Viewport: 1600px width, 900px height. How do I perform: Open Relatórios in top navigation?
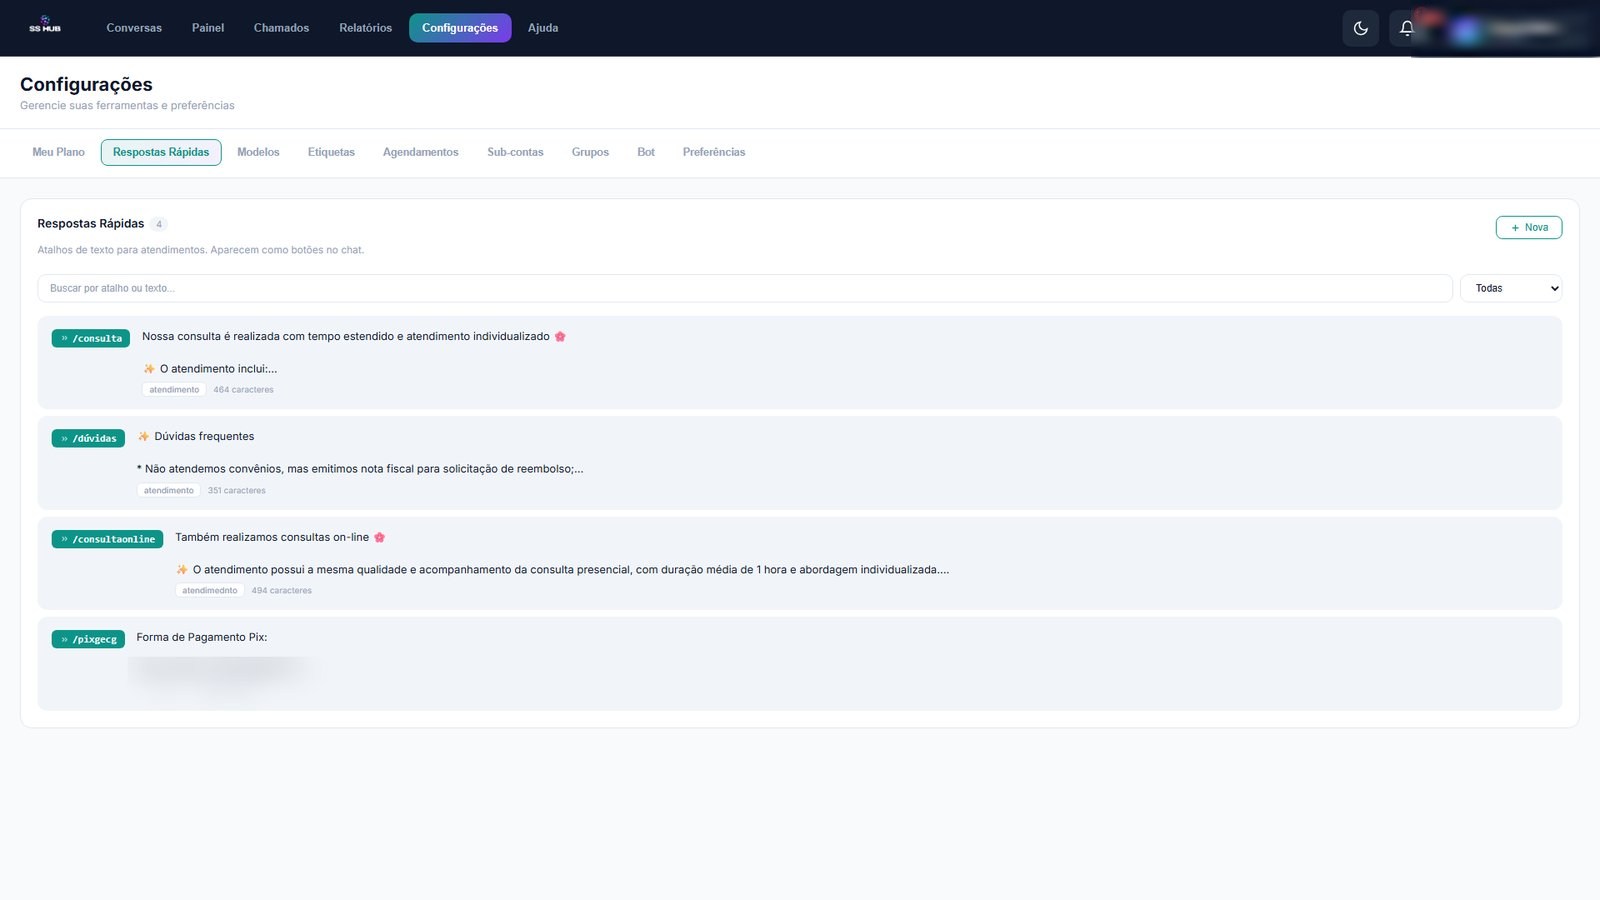[x=365, y=28]
